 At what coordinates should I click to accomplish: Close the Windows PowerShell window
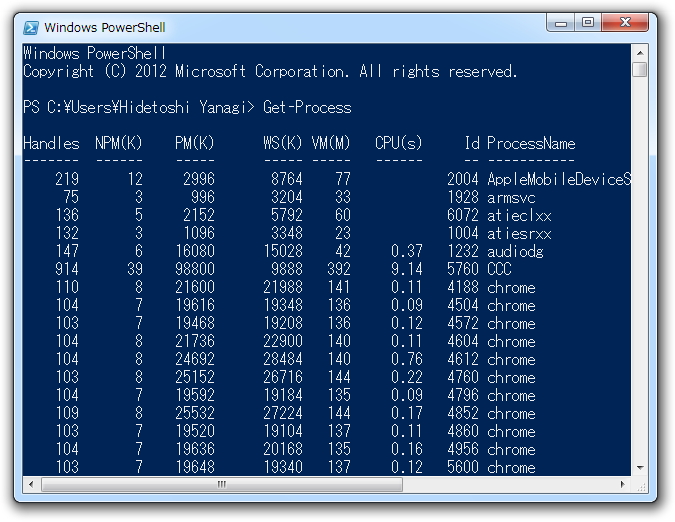click(625, 22)
